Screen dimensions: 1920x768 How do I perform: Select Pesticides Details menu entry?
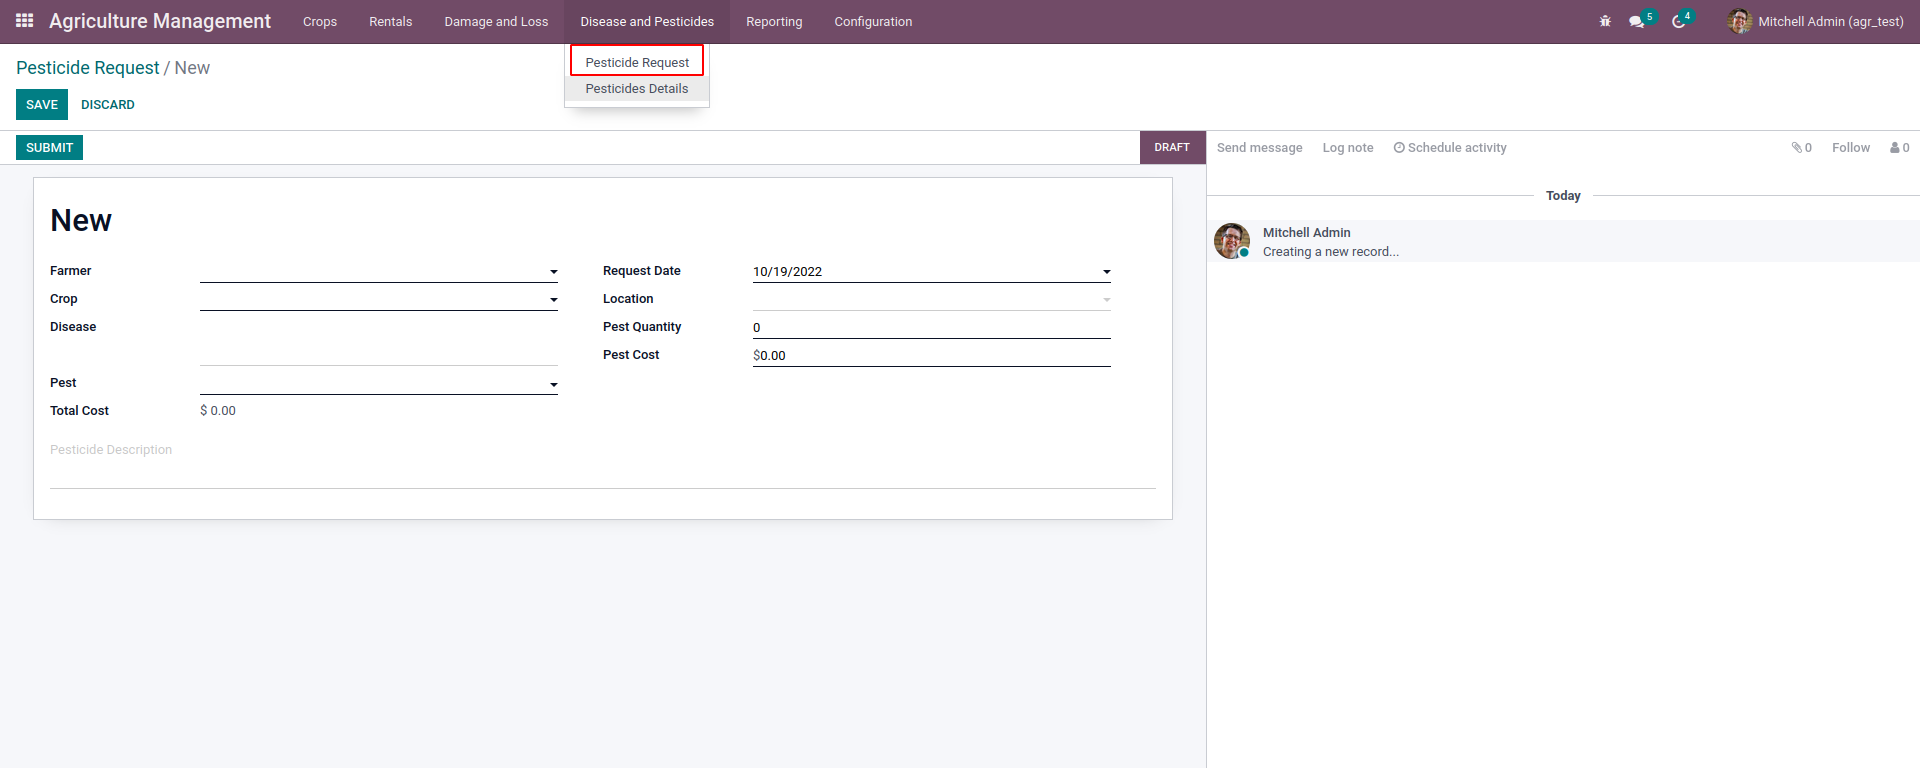pyautogui.click(x=636, y=89)
